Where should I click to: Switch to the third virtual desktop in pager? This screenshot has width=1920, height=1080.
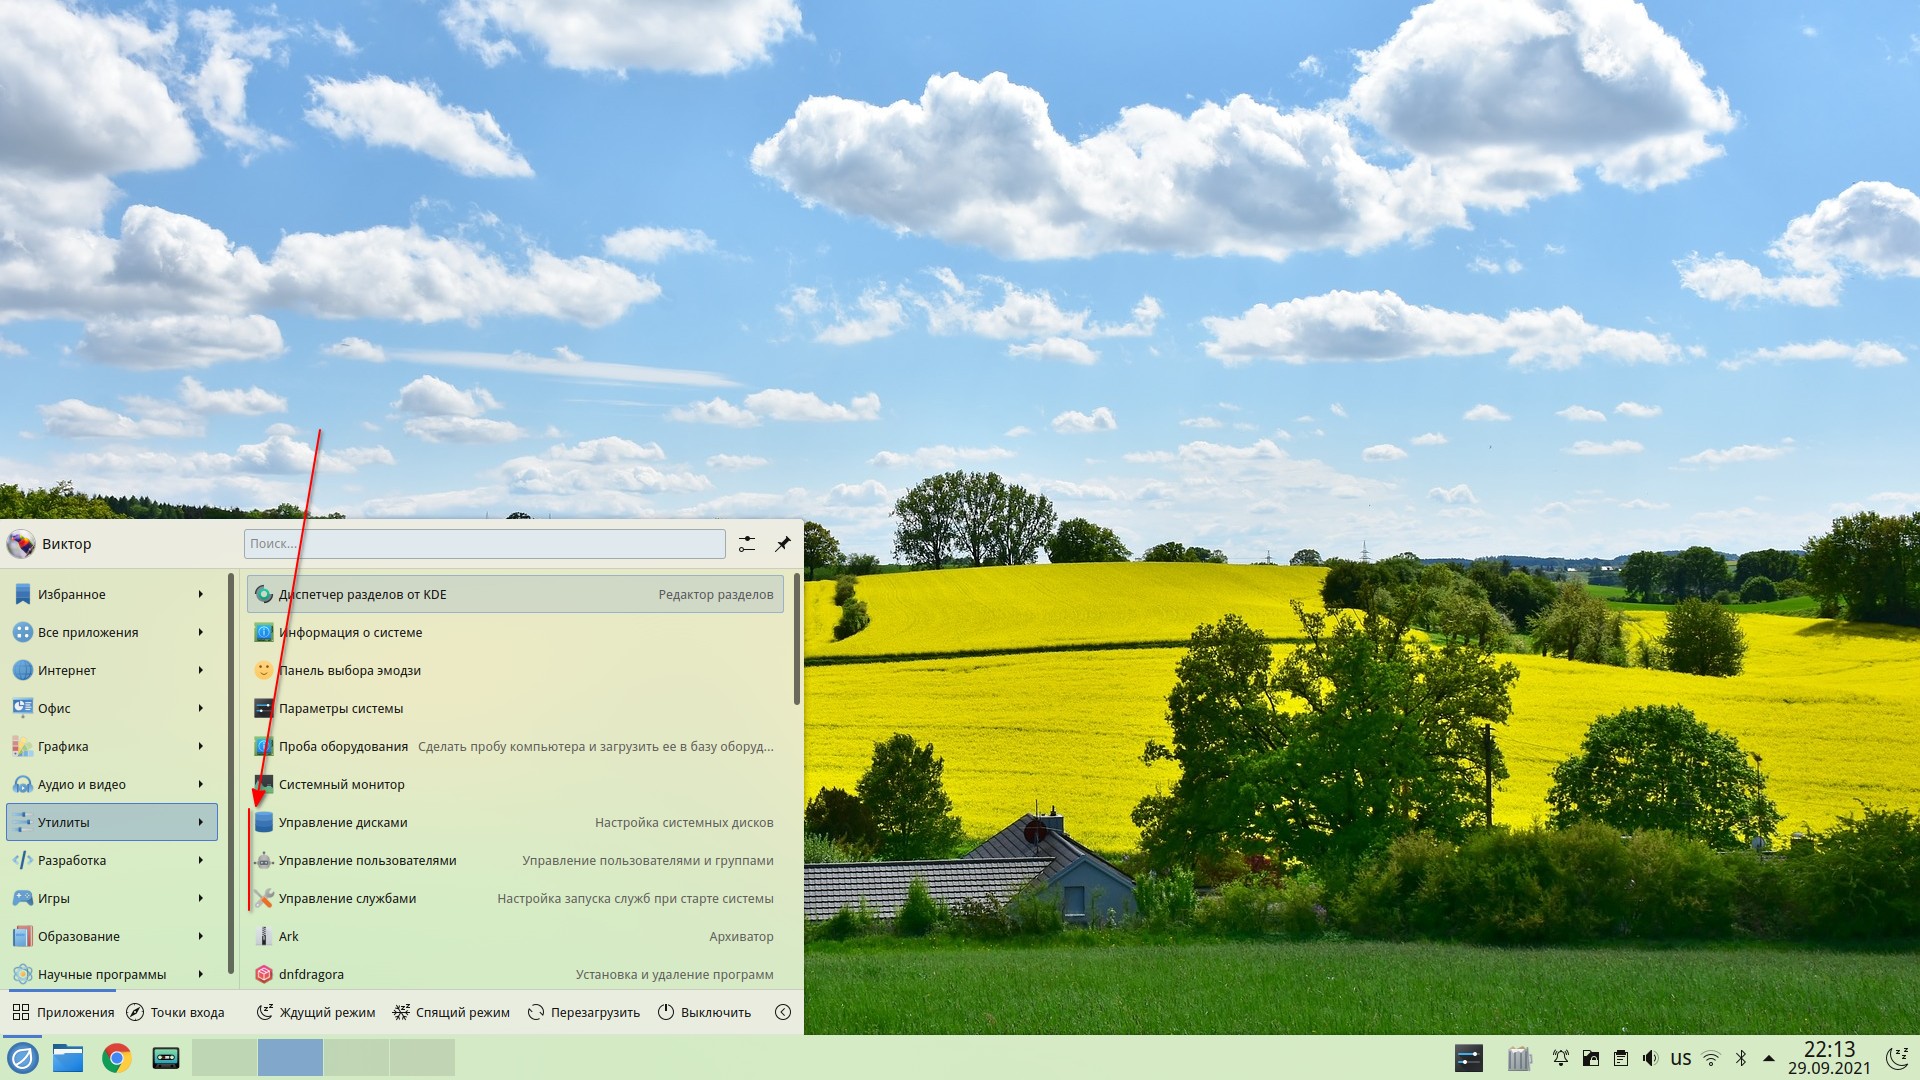(x=356, y=1058)
